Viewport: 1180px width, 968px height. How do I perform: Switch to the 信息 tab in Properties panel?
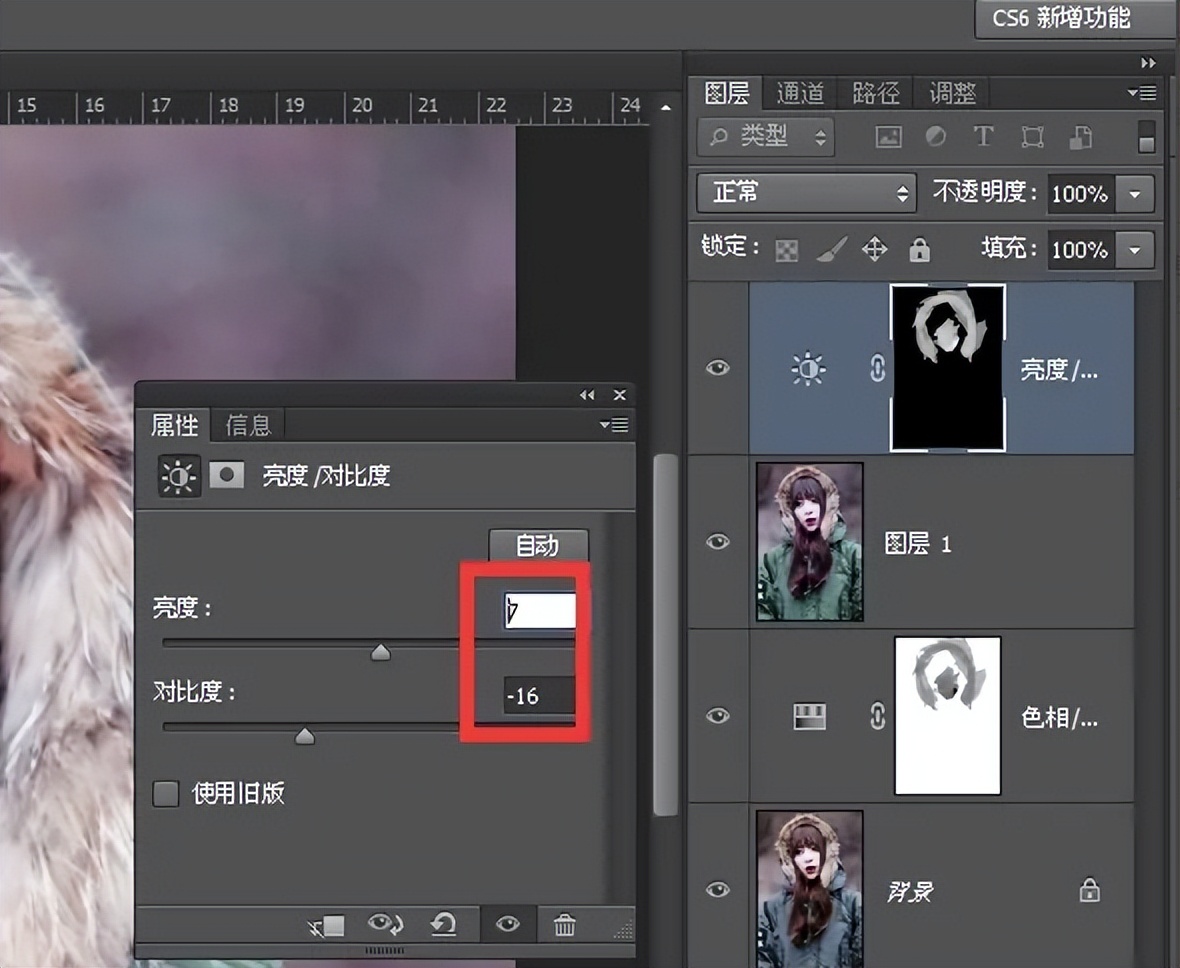click(247, 425)
